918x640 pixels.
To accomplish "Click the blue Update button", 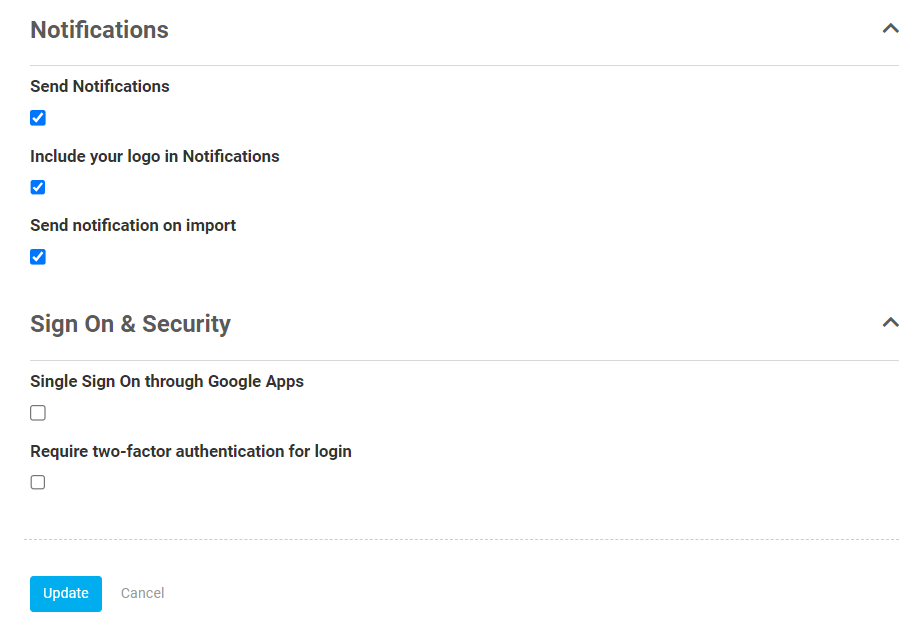I will 66,594.
